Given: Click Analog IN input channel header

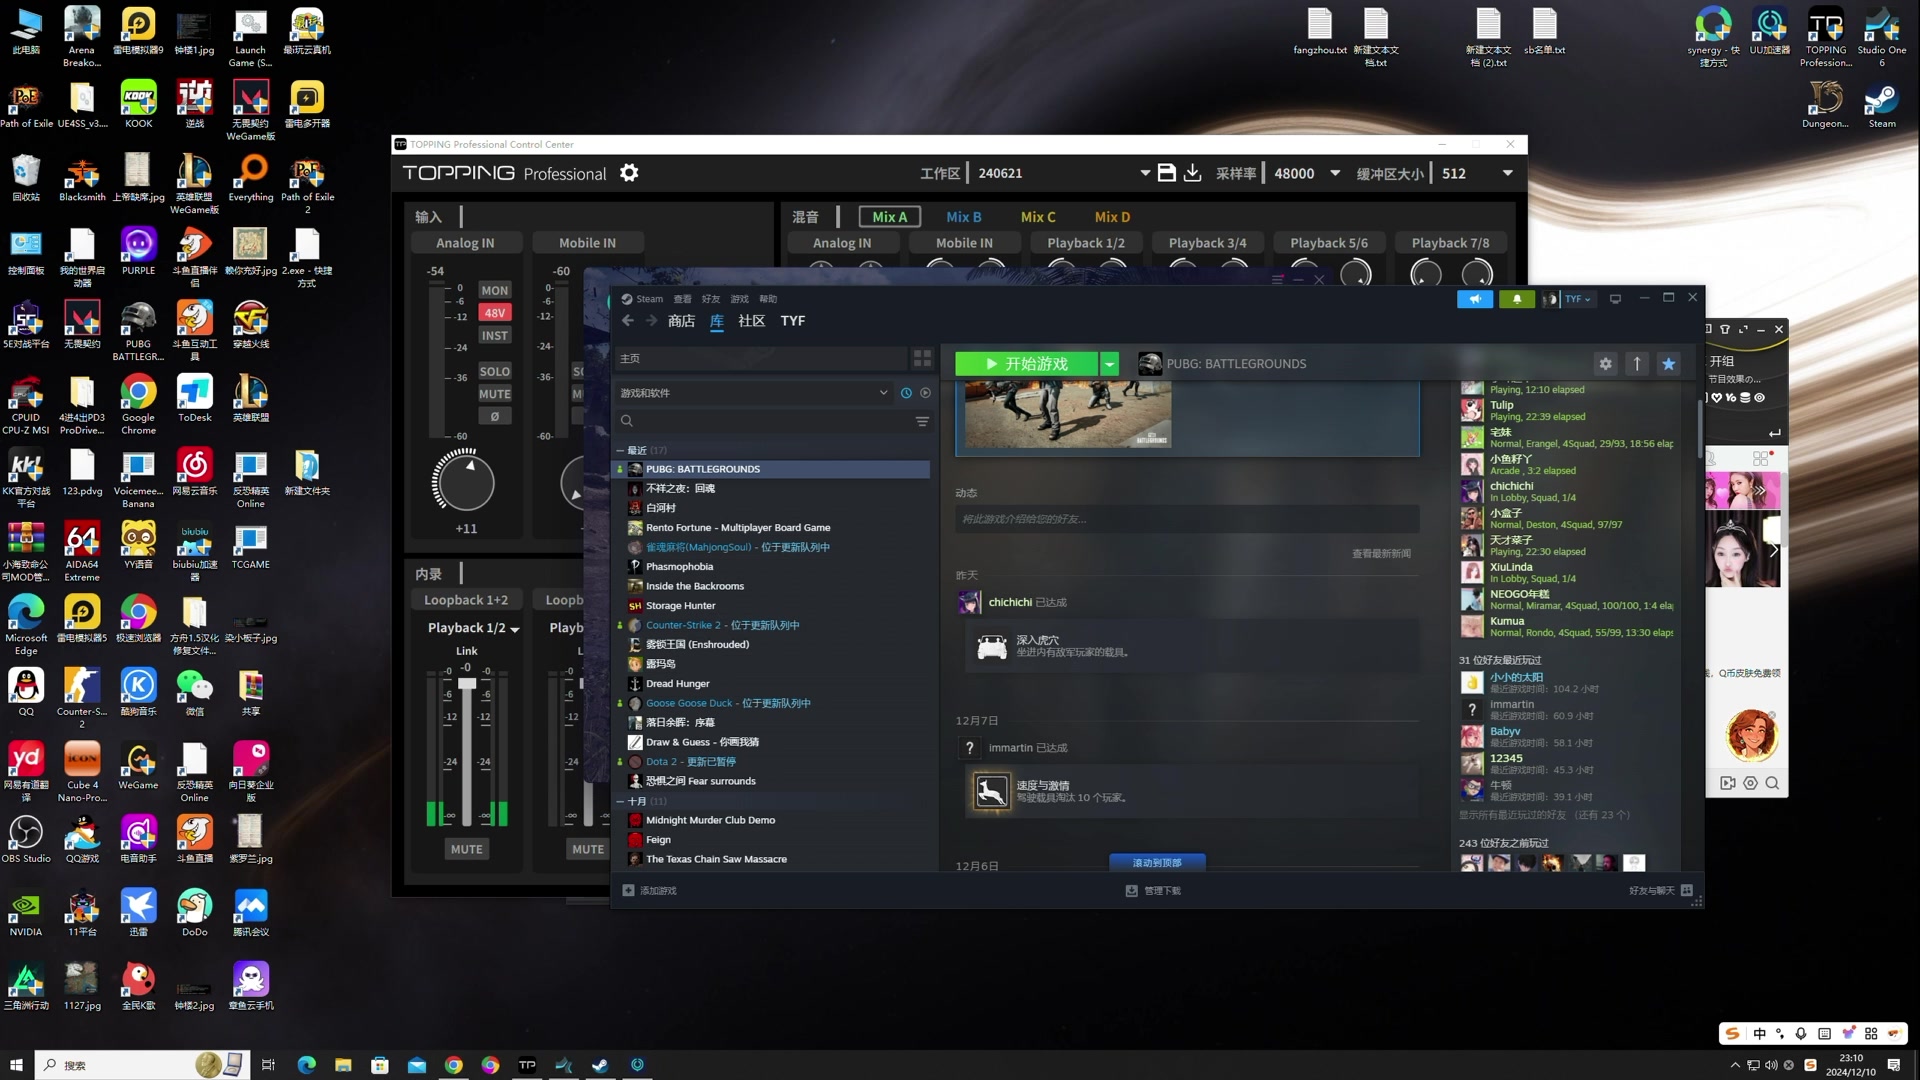Looking at the screenshot, I should tap(465, 243).
